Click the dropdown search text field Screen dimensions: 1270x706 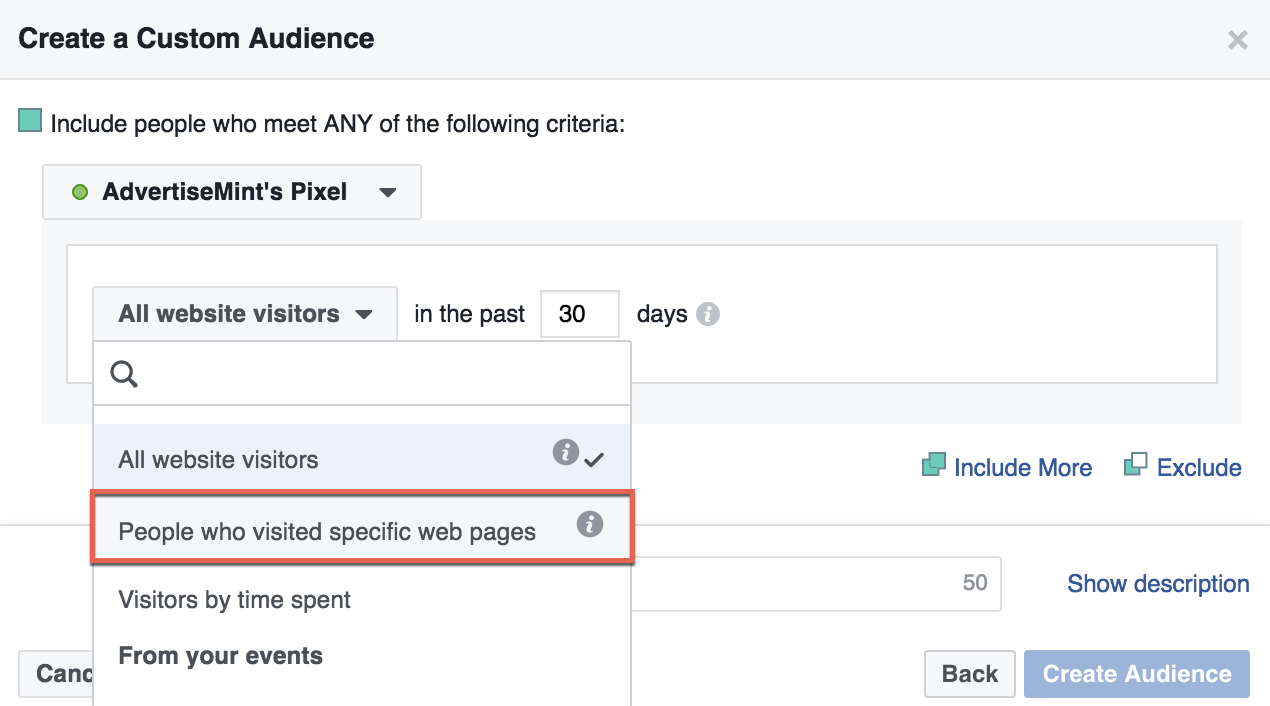point(380,374)
